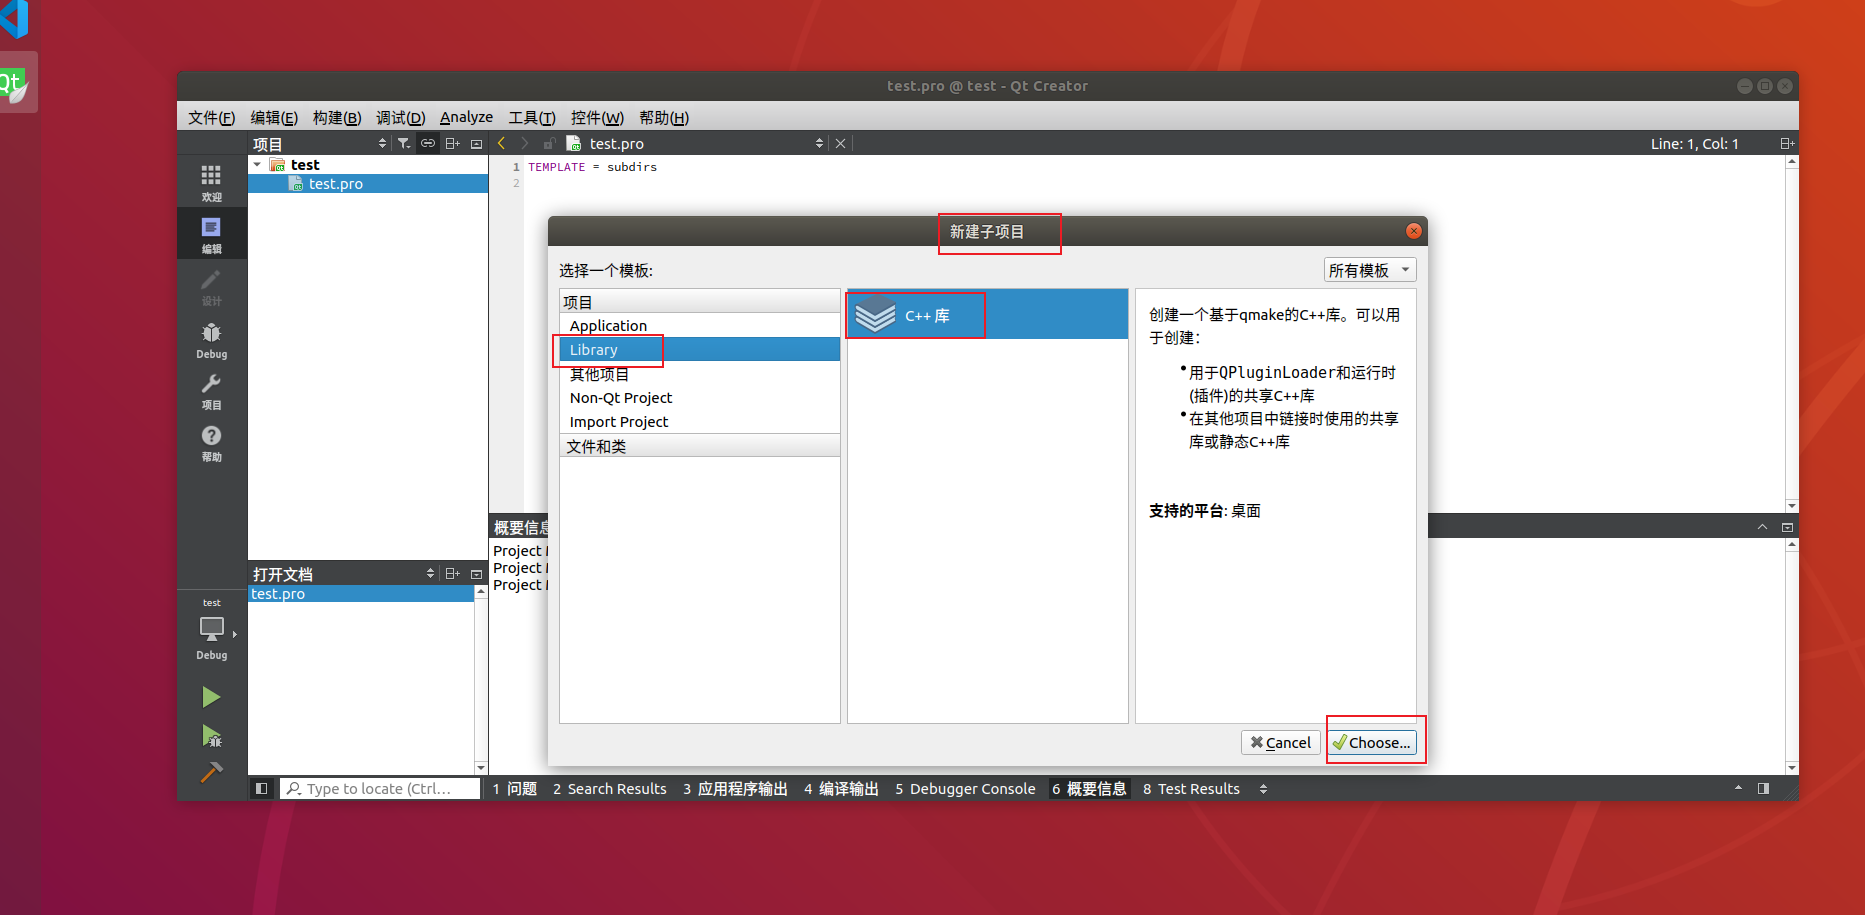Close the 打开文档 side panel

click(476, 573)
